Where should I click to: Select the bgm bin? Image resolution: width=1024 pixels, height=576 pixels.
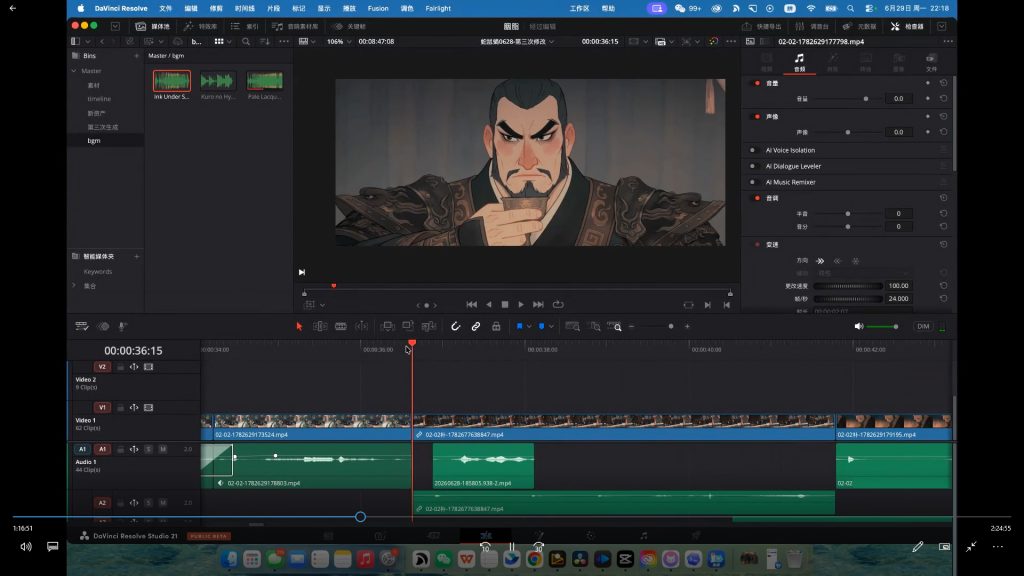[x=94, y=140]
